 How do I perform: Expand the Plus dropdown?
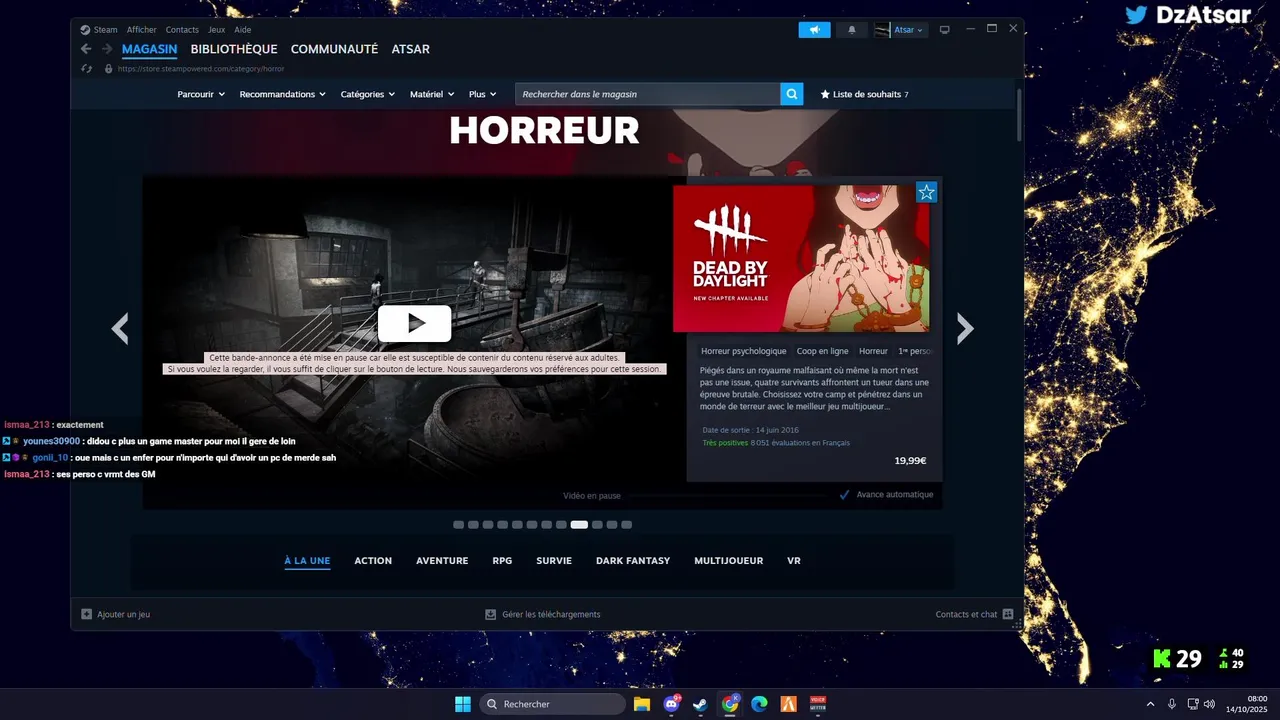tap(483, 94)
